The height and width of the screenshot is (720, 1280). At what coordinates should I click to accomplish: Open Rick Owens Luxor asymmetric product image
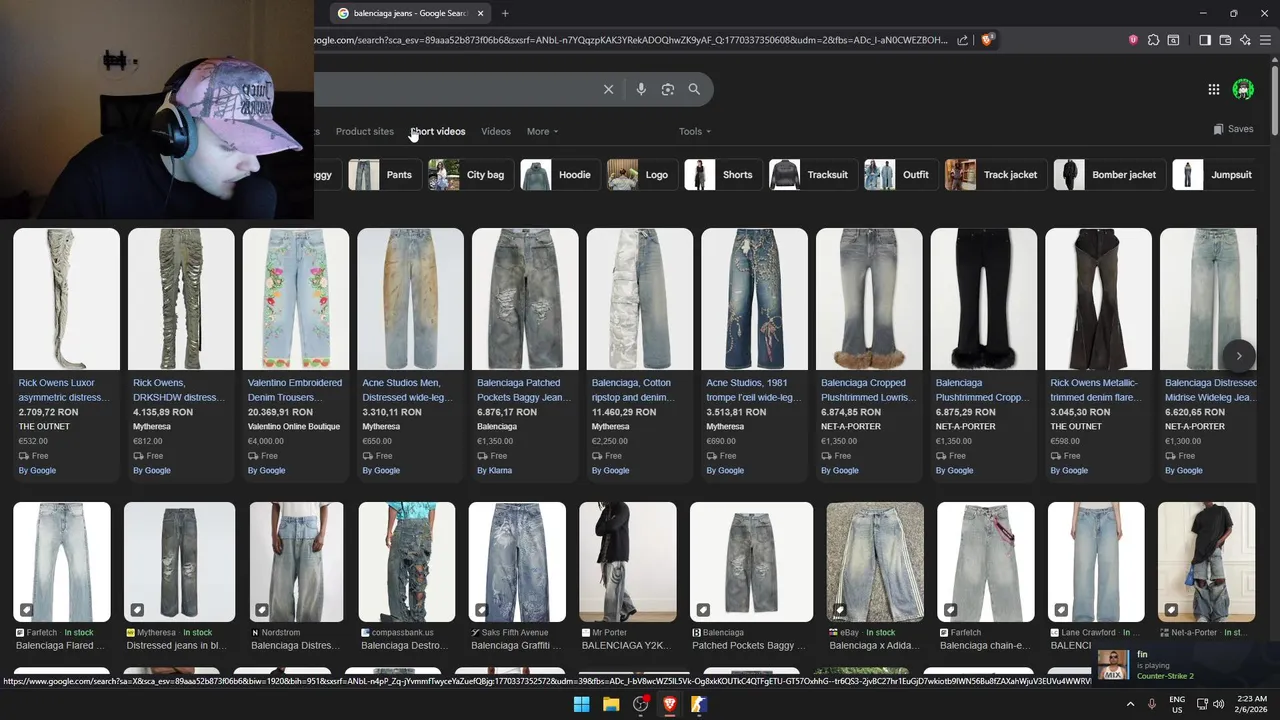click(x=66, y=299)
